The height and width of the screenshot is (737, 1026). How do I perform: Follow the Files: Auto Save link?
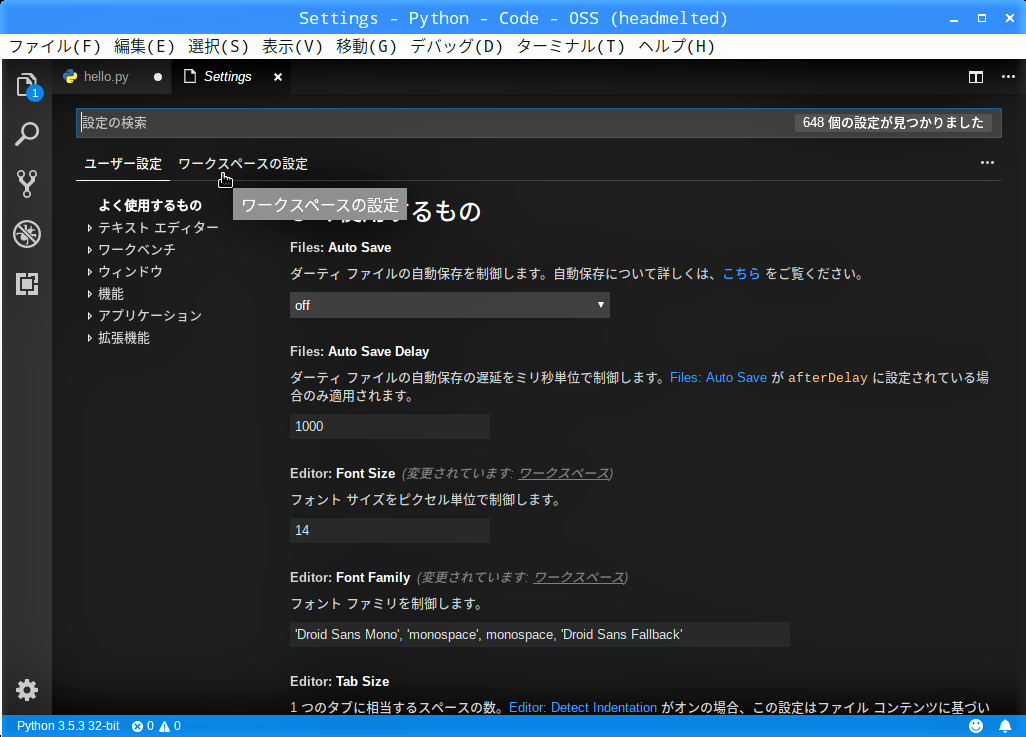[x=718, y=378]
